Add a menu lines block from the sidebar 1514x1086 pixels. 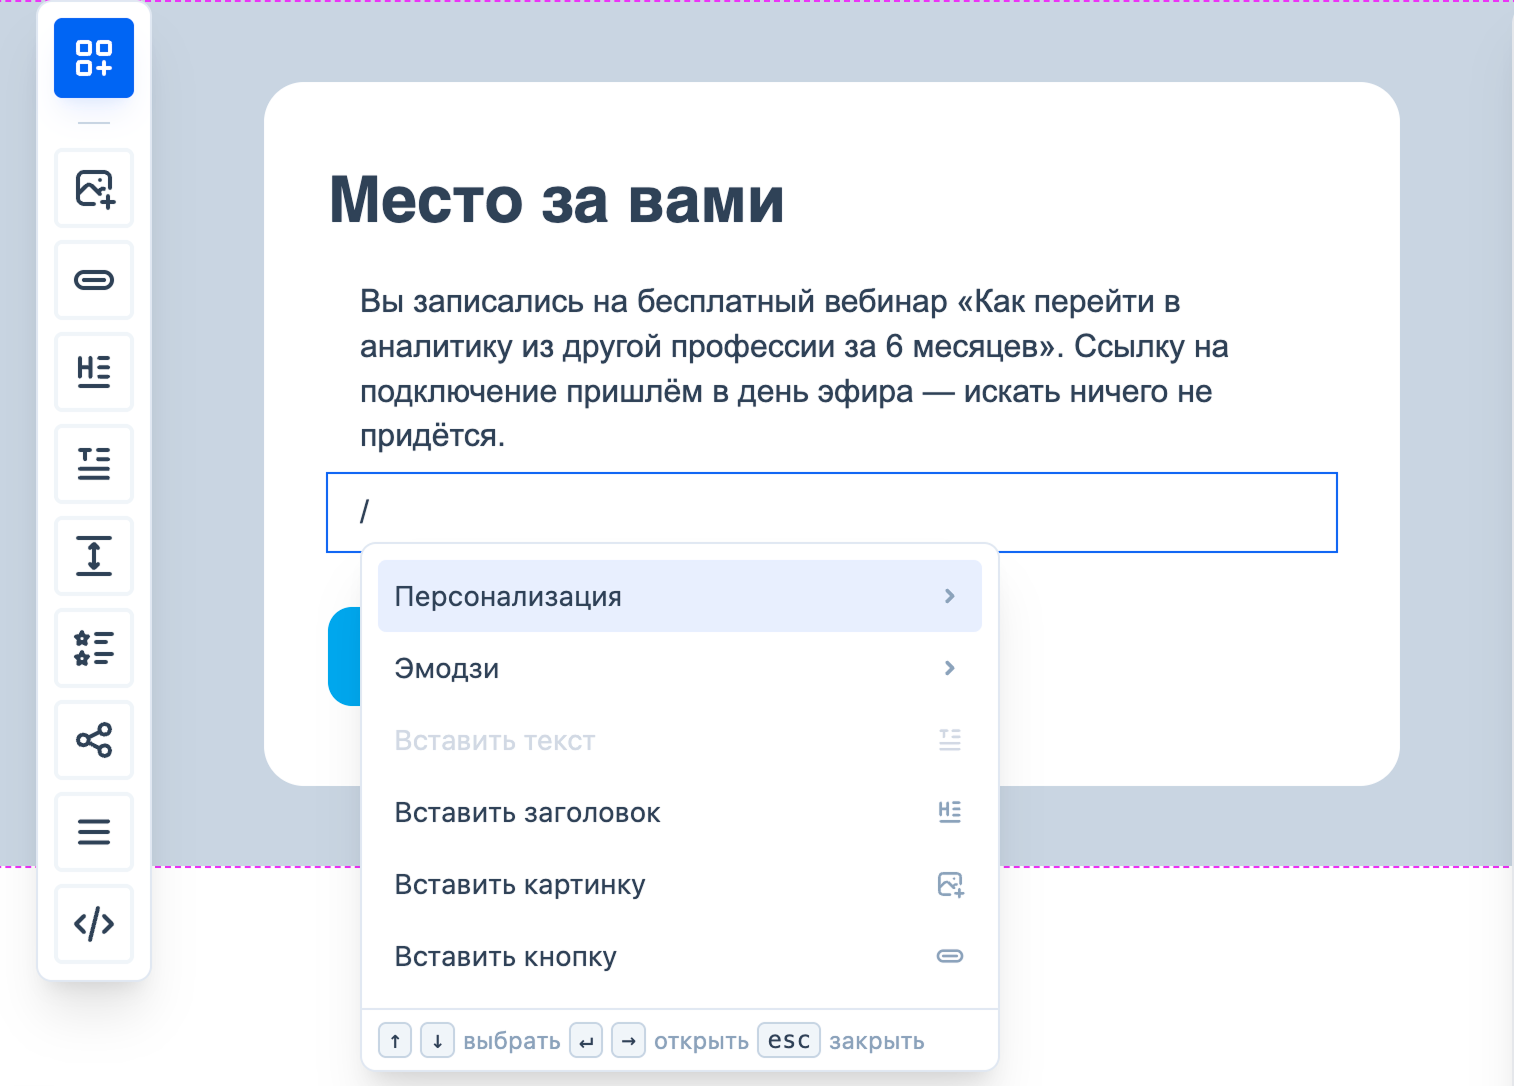(94, 832)
